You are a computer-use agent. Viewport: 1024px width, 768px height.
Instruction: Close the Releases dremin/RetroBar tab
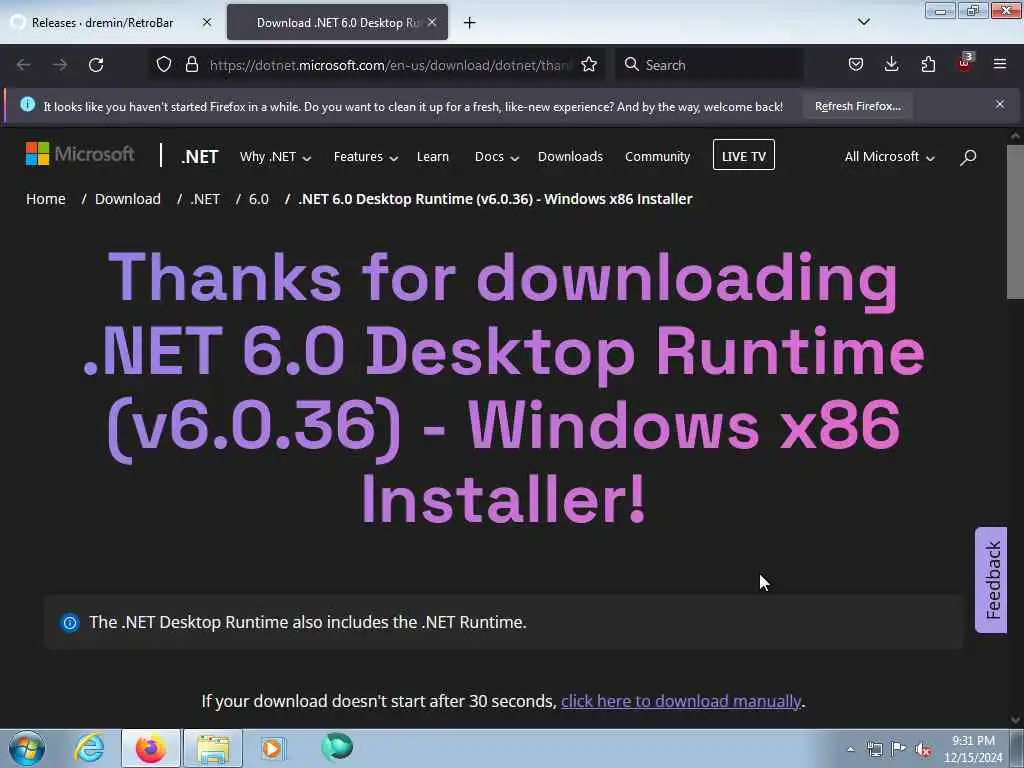coord(207,22)
